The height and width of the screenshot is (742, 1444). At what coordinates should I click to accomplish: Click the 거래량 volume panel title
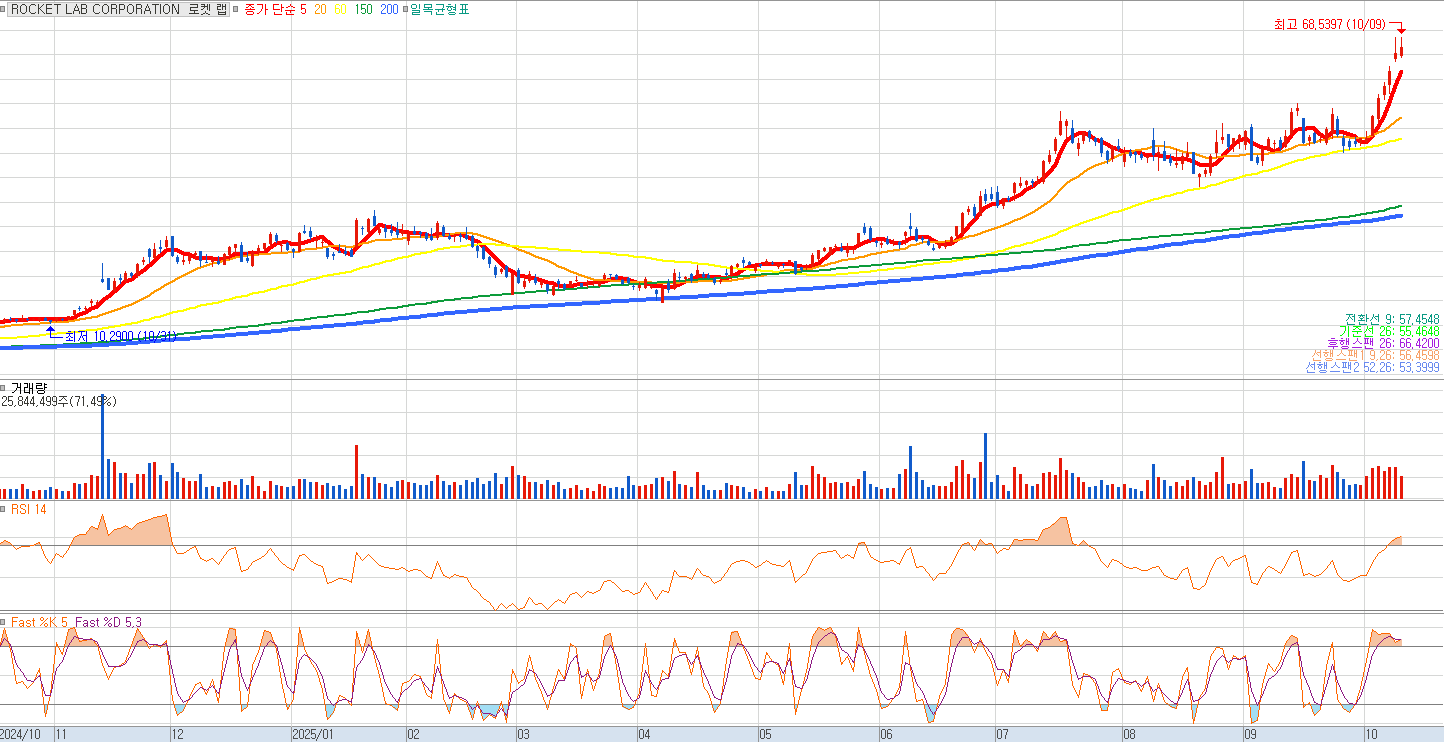(29, 387)
